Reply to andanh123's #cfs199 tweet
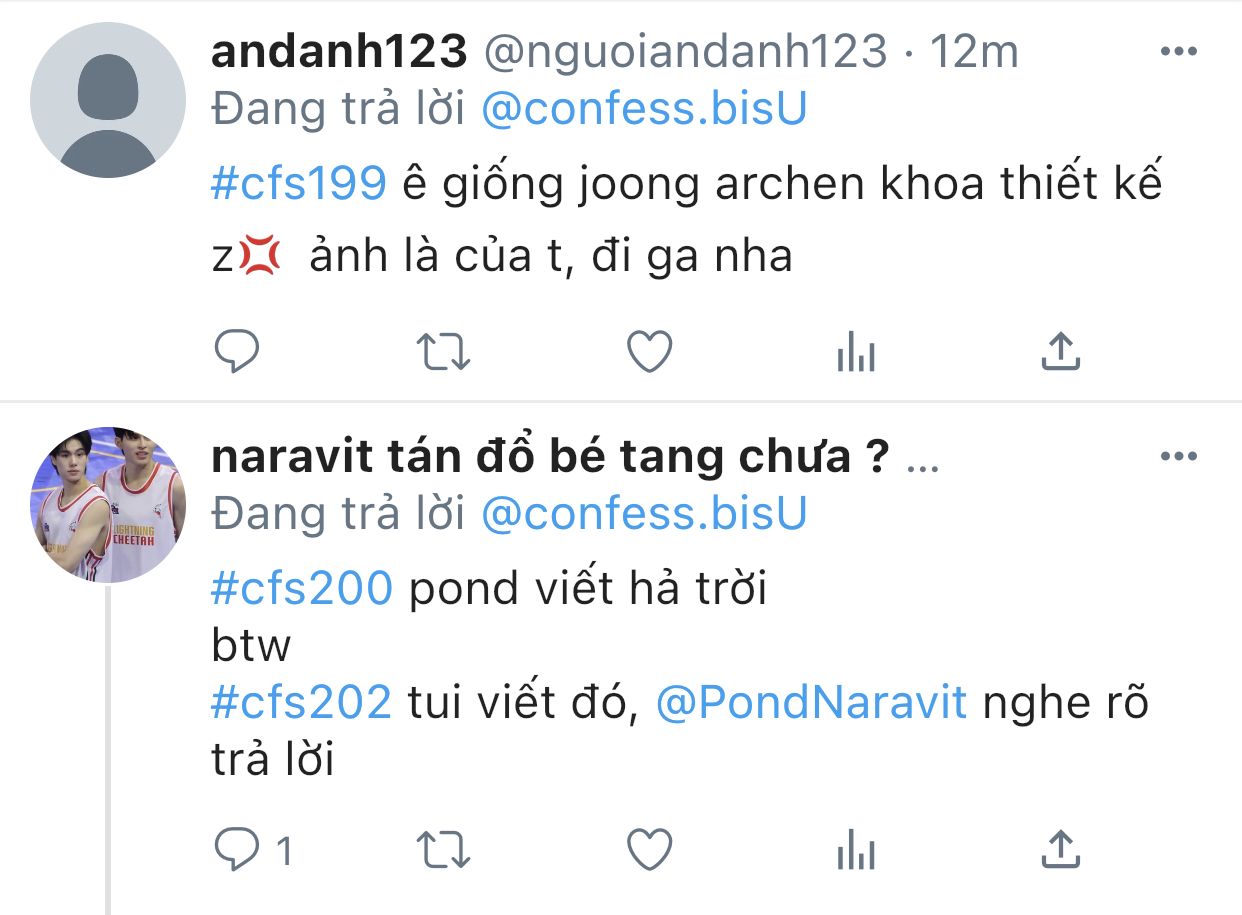This screenshot has height=915, width=1242. (x=237, y=351)
